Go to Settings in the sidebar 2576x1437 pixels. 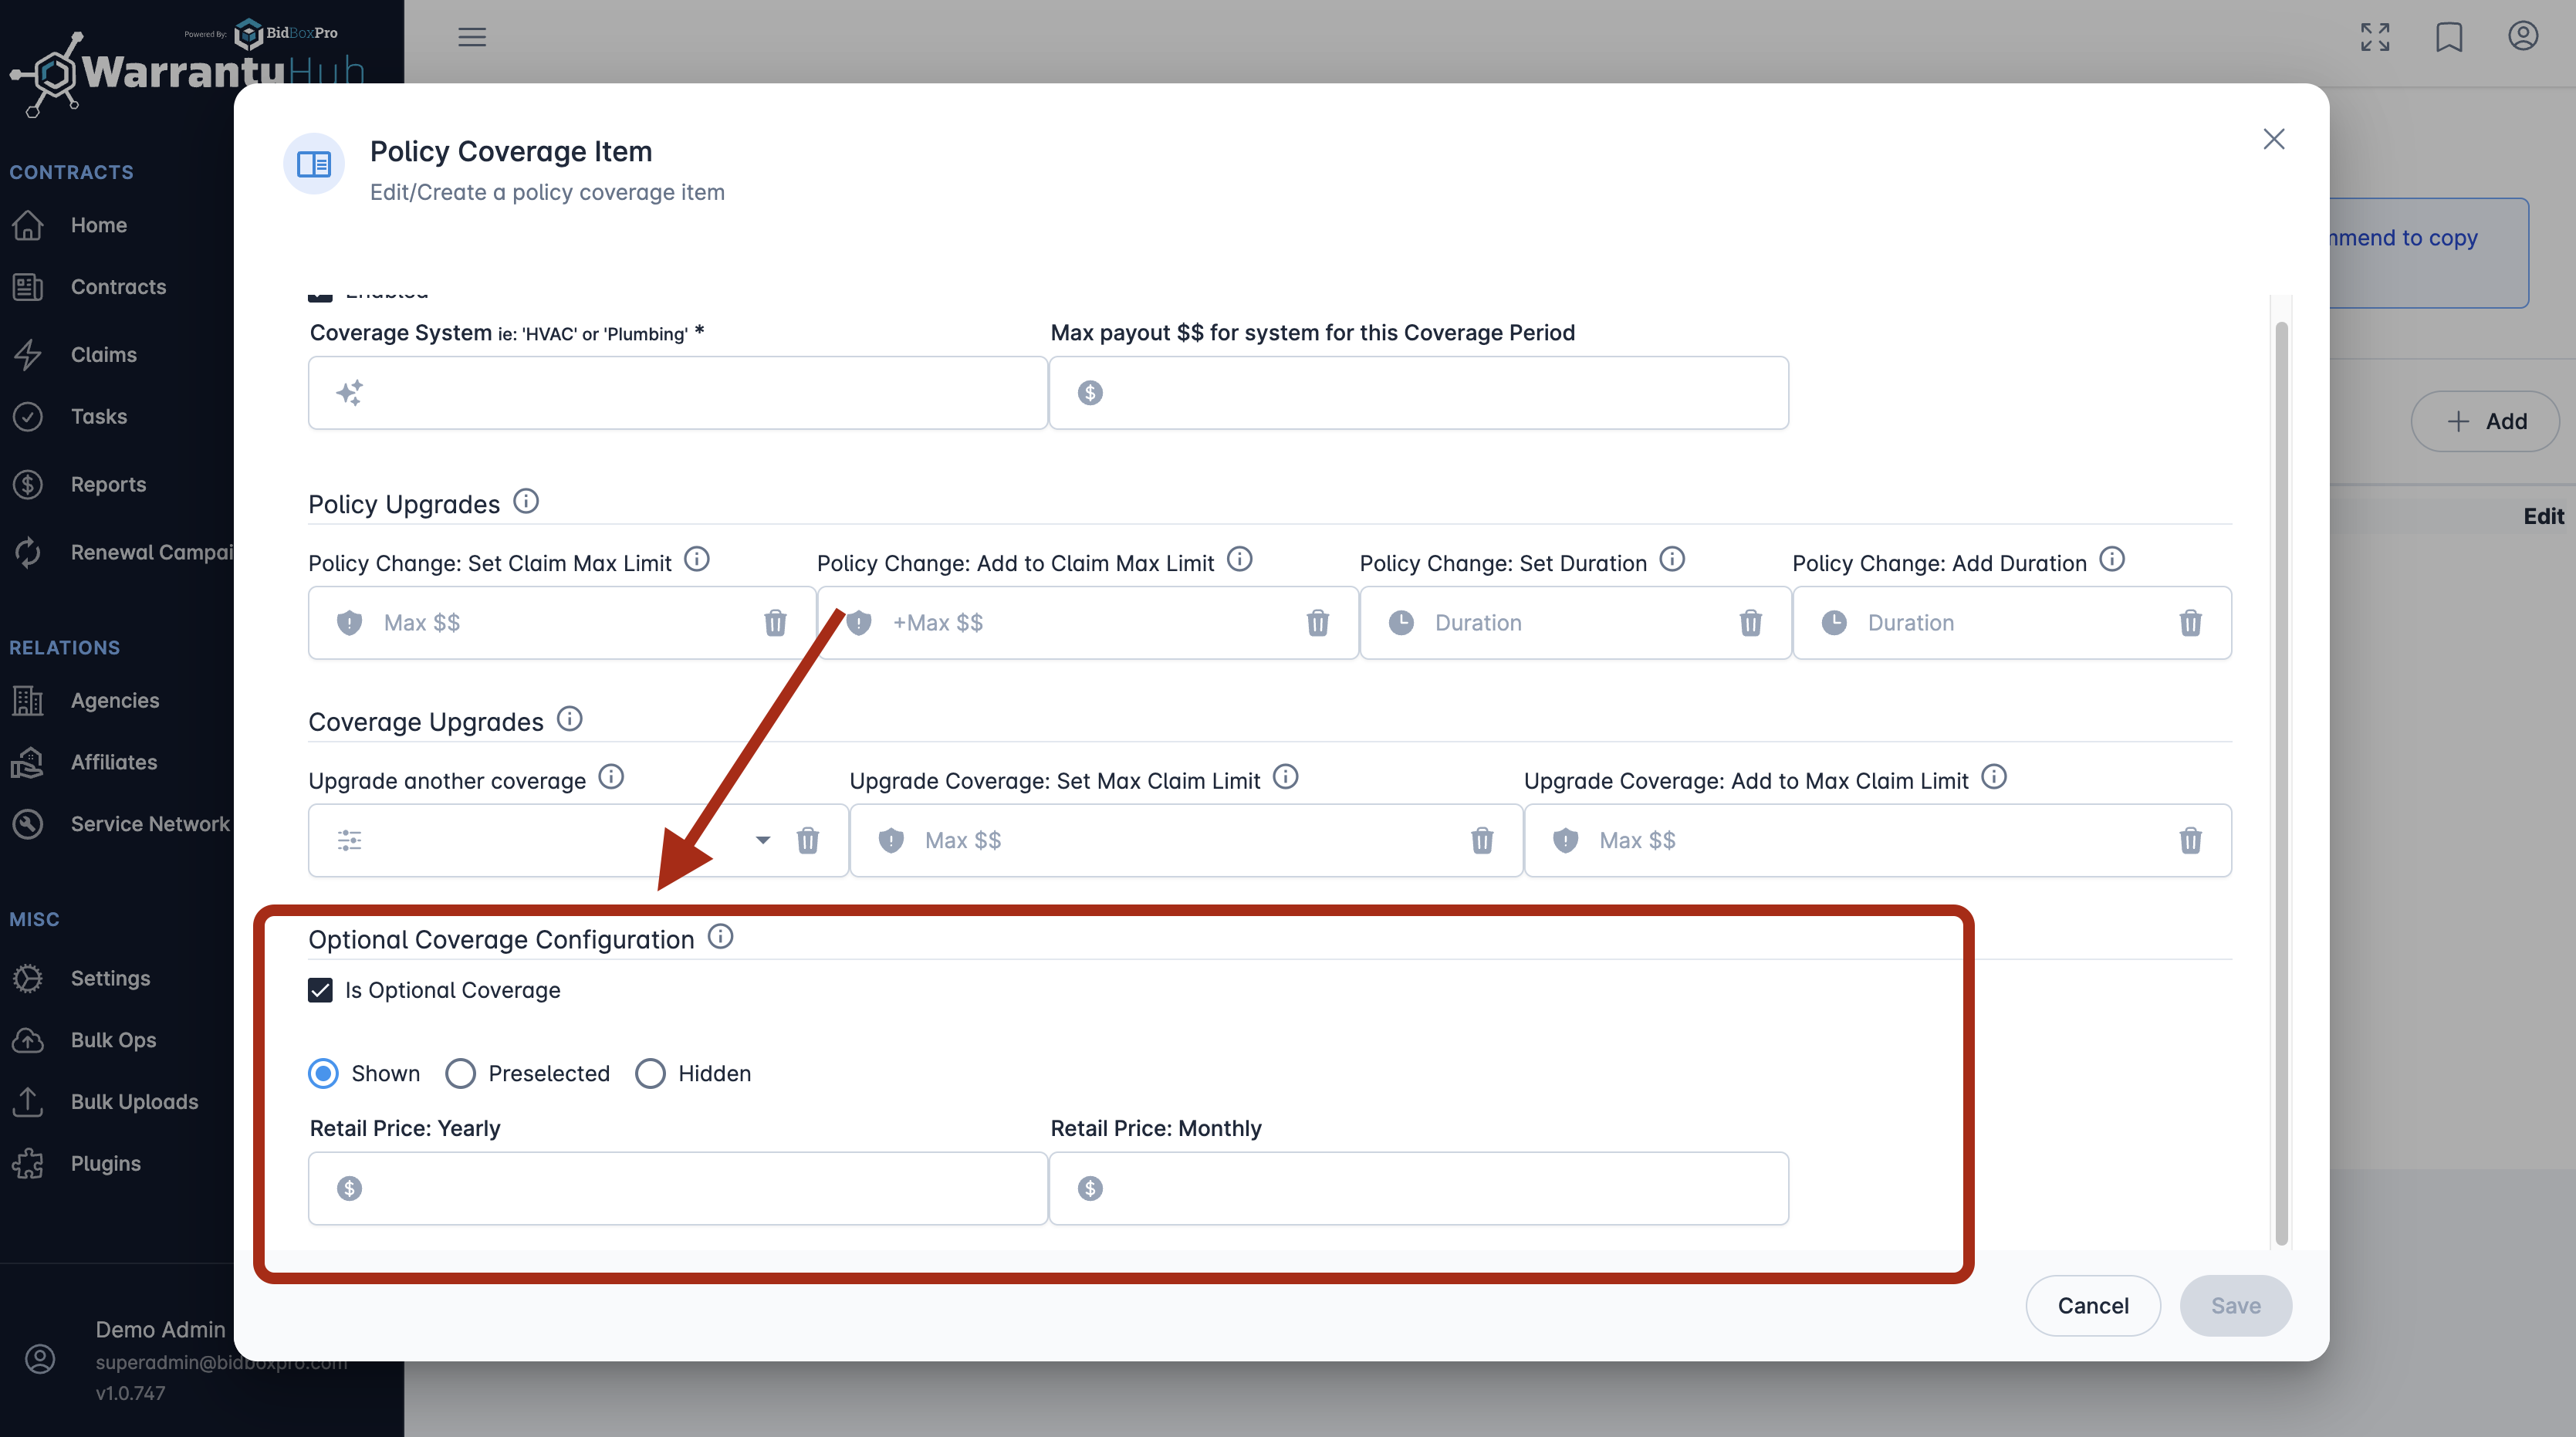pyautogui.click(x=110, y=978)
